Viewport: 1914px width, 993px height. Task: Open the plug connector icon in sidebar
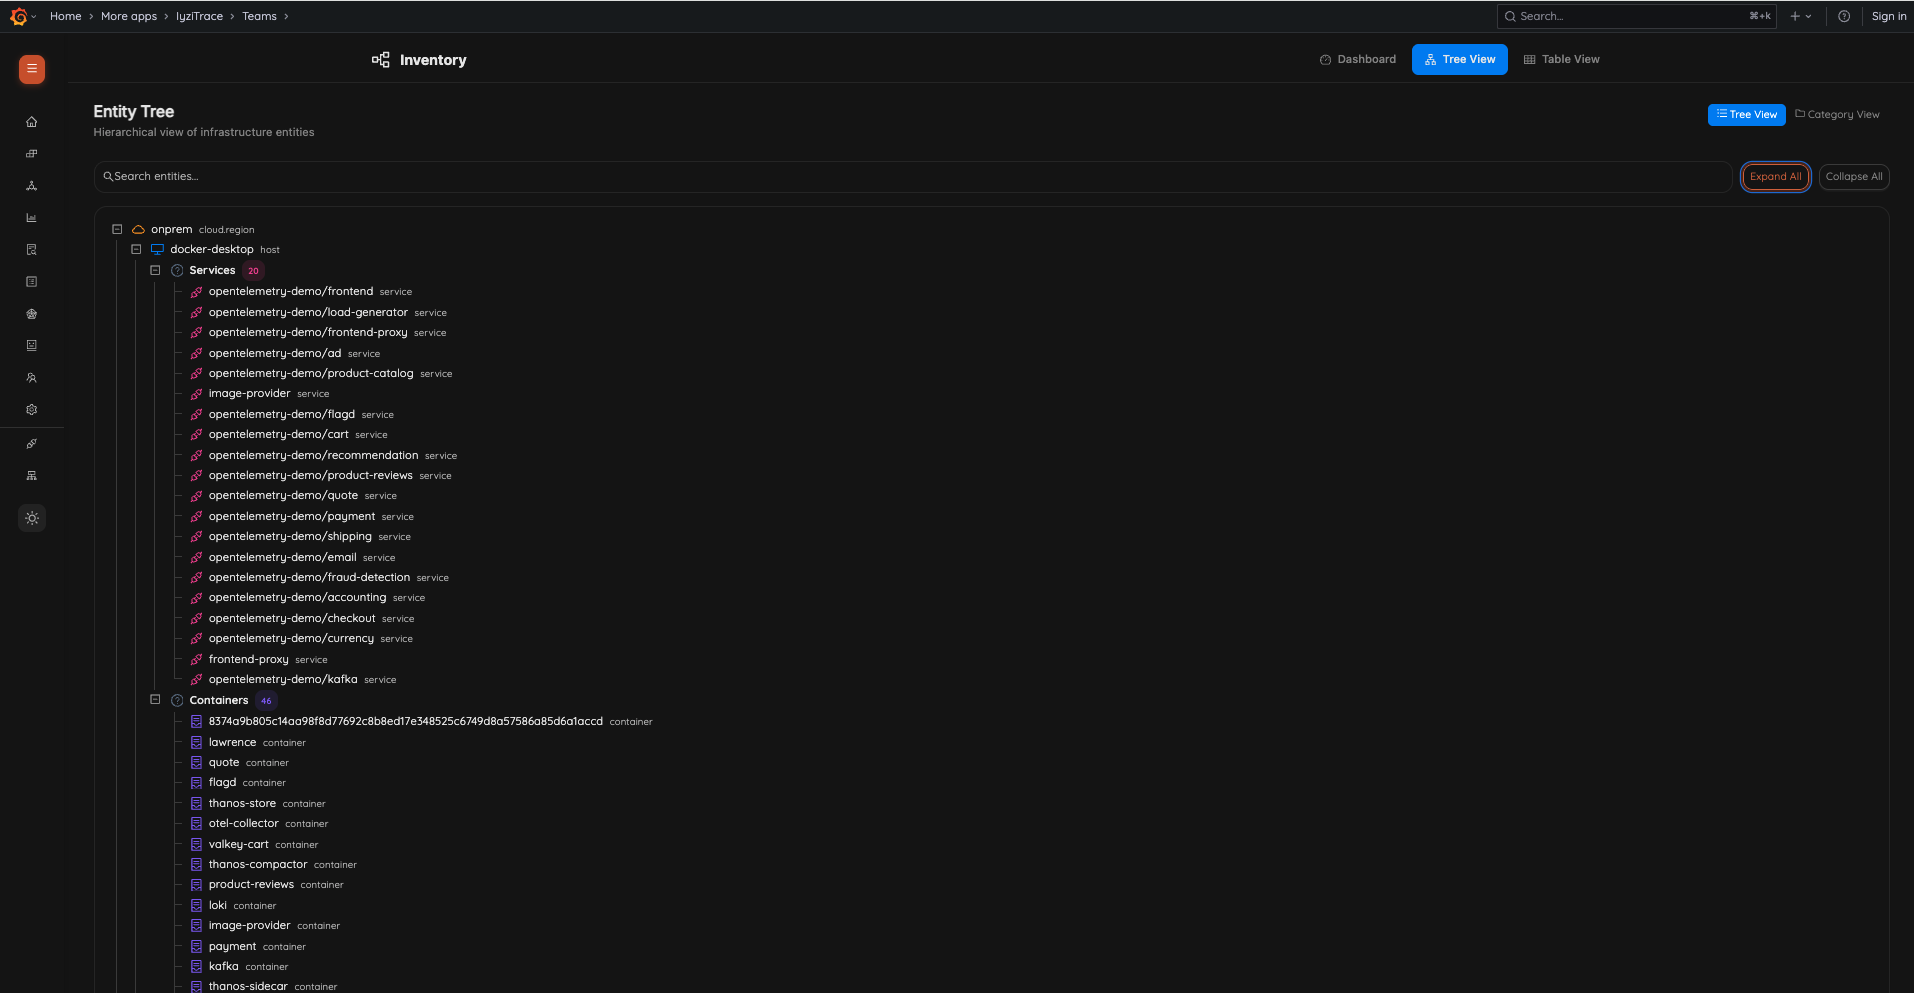32,444
